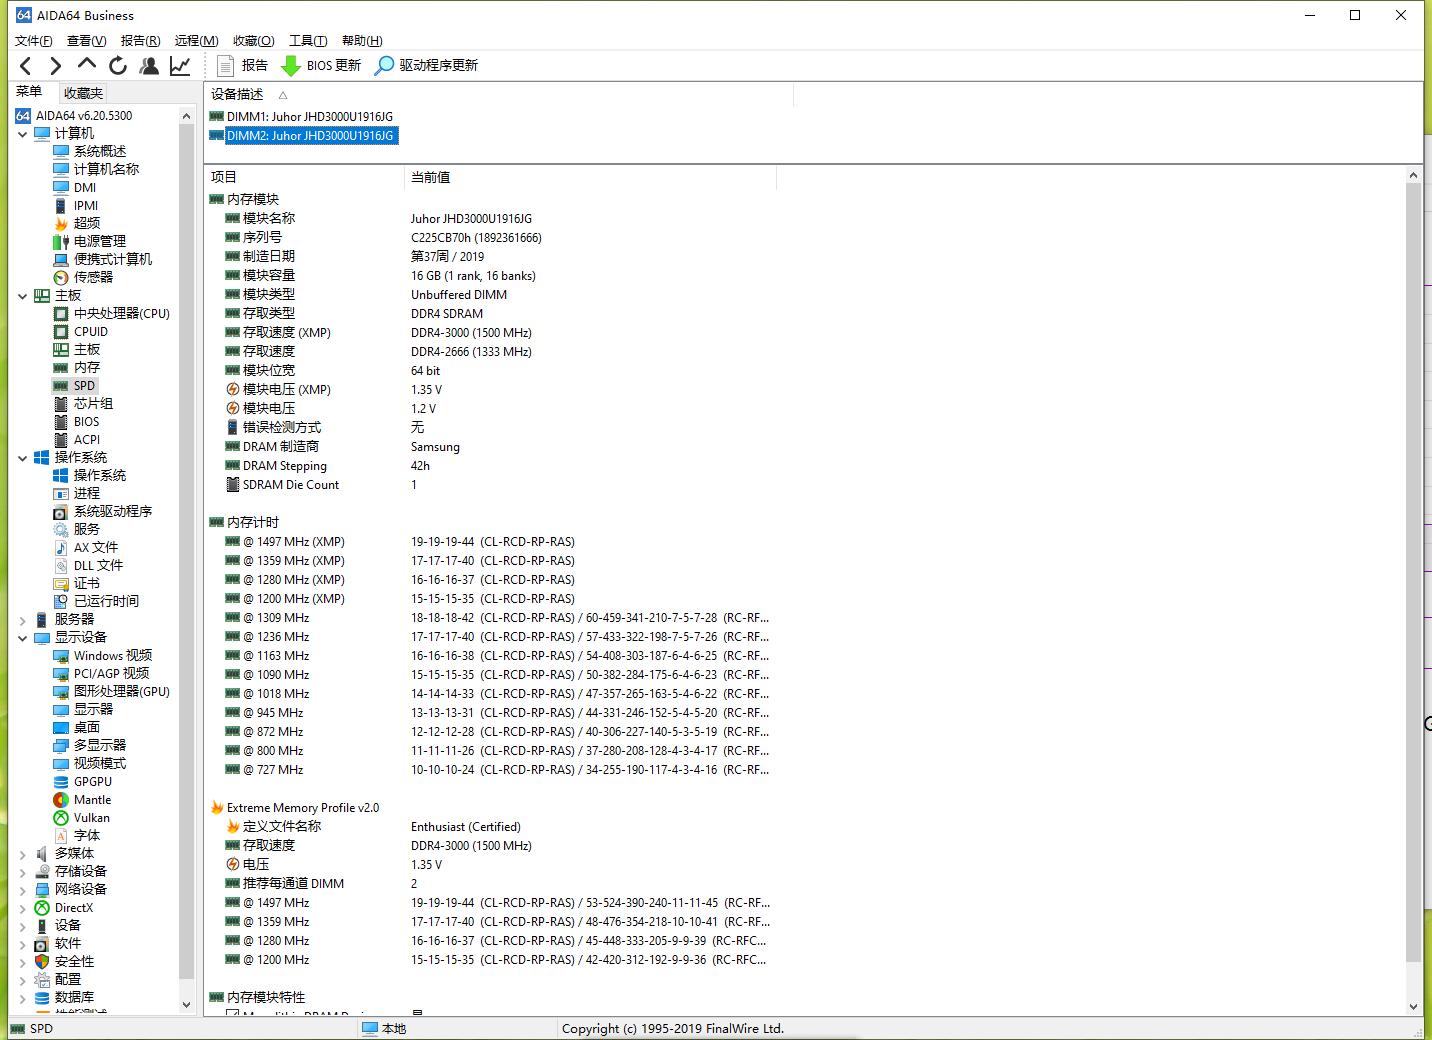The height and width of the screenshot is (1040, 1432).
Task: Click the 项目 column header
Action: click(x=304, y=177)
